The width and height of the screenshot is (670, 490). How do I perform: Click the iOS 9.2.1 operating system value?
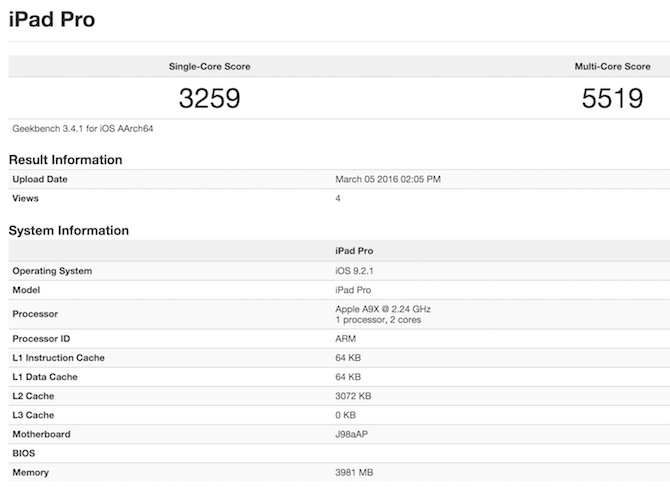[356, 271]
